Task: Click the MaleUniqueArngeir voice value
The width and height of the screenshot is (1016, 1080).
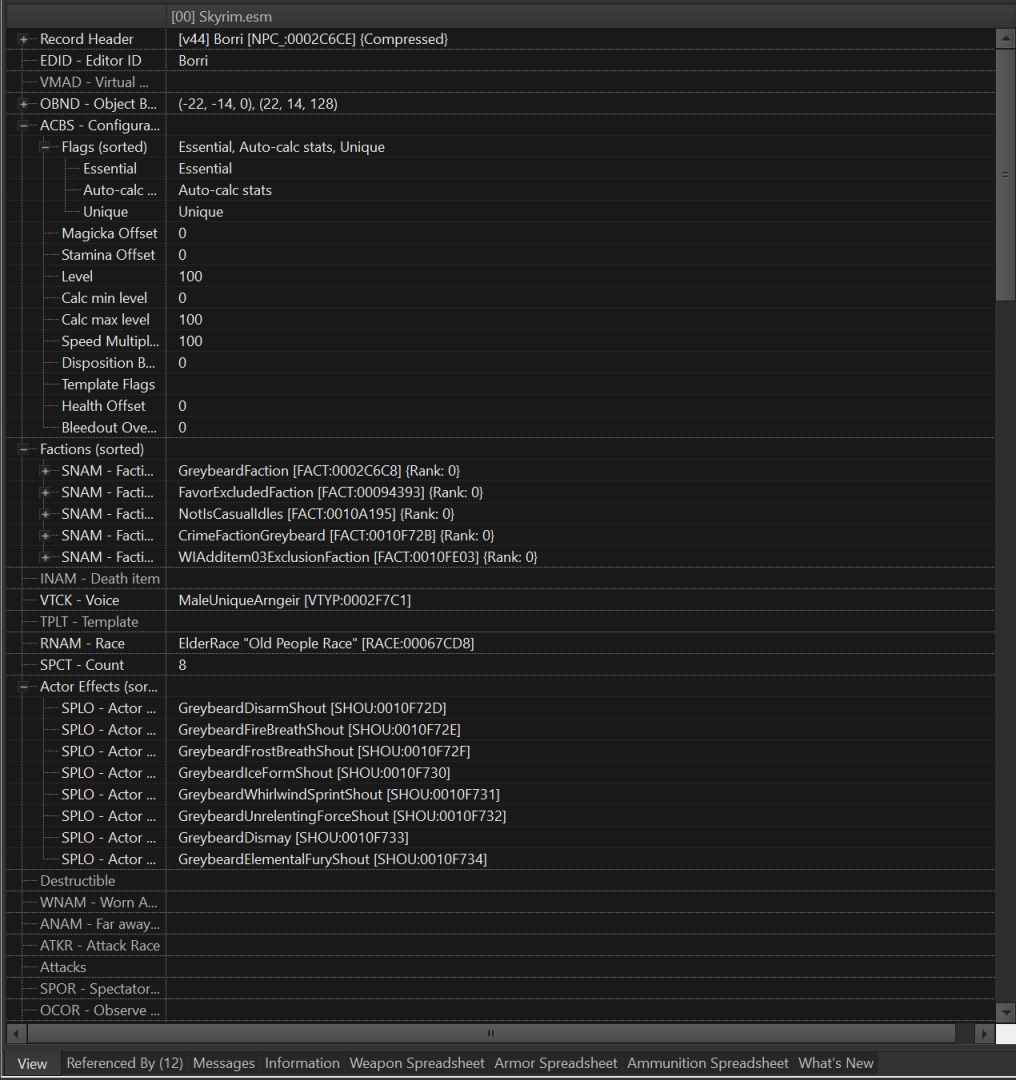Action: pyautogui.click(x=294, y=601)
